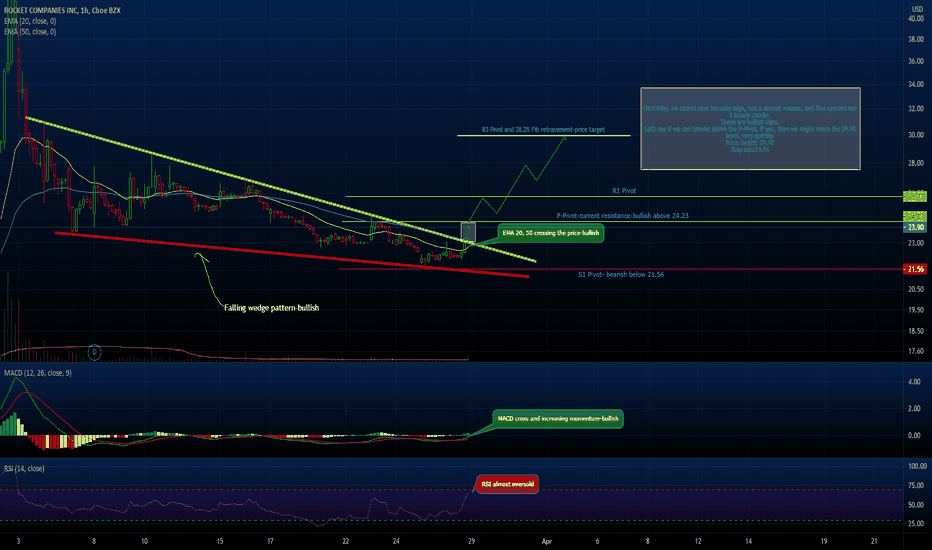Click the EMA (20, close, 0) legend
Screen dimensions: 932x550
point(30,21)
